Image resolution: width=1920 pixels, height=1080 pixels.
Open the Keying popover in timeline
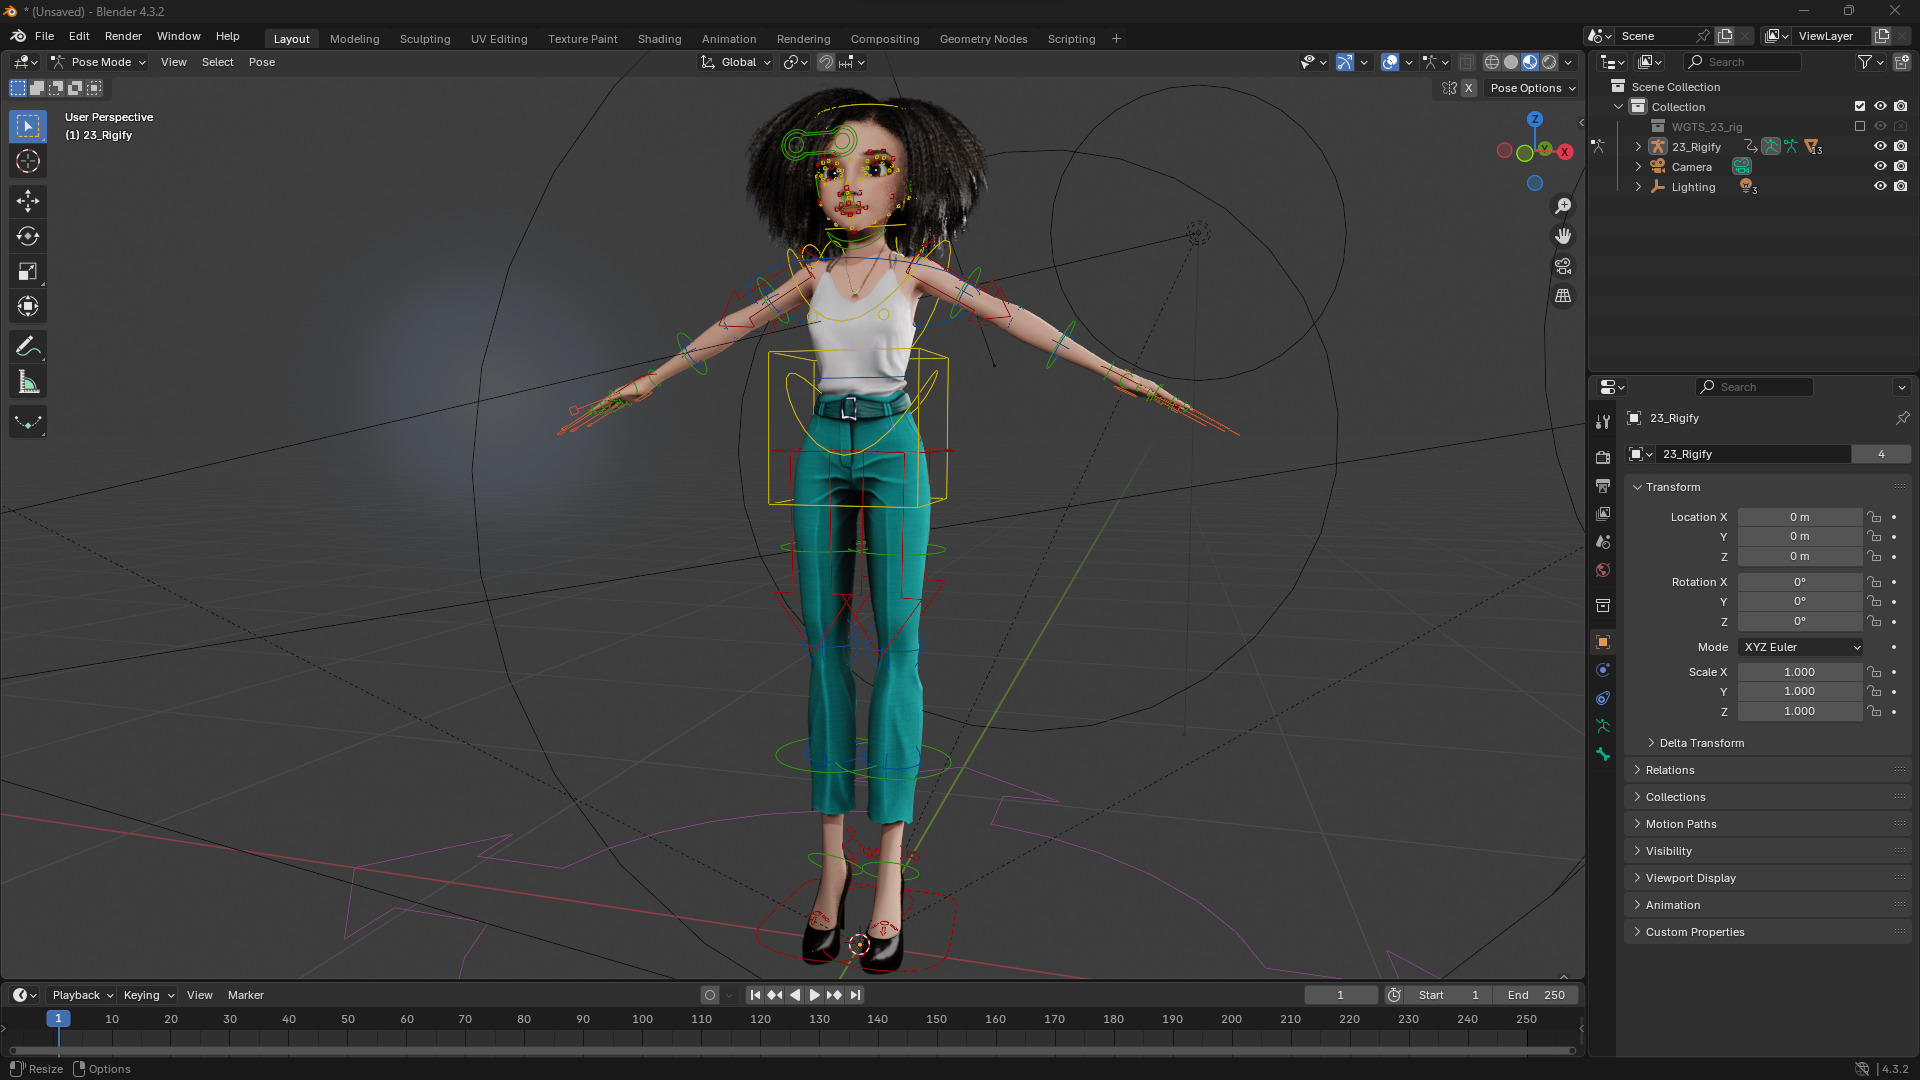coord(148,995)
